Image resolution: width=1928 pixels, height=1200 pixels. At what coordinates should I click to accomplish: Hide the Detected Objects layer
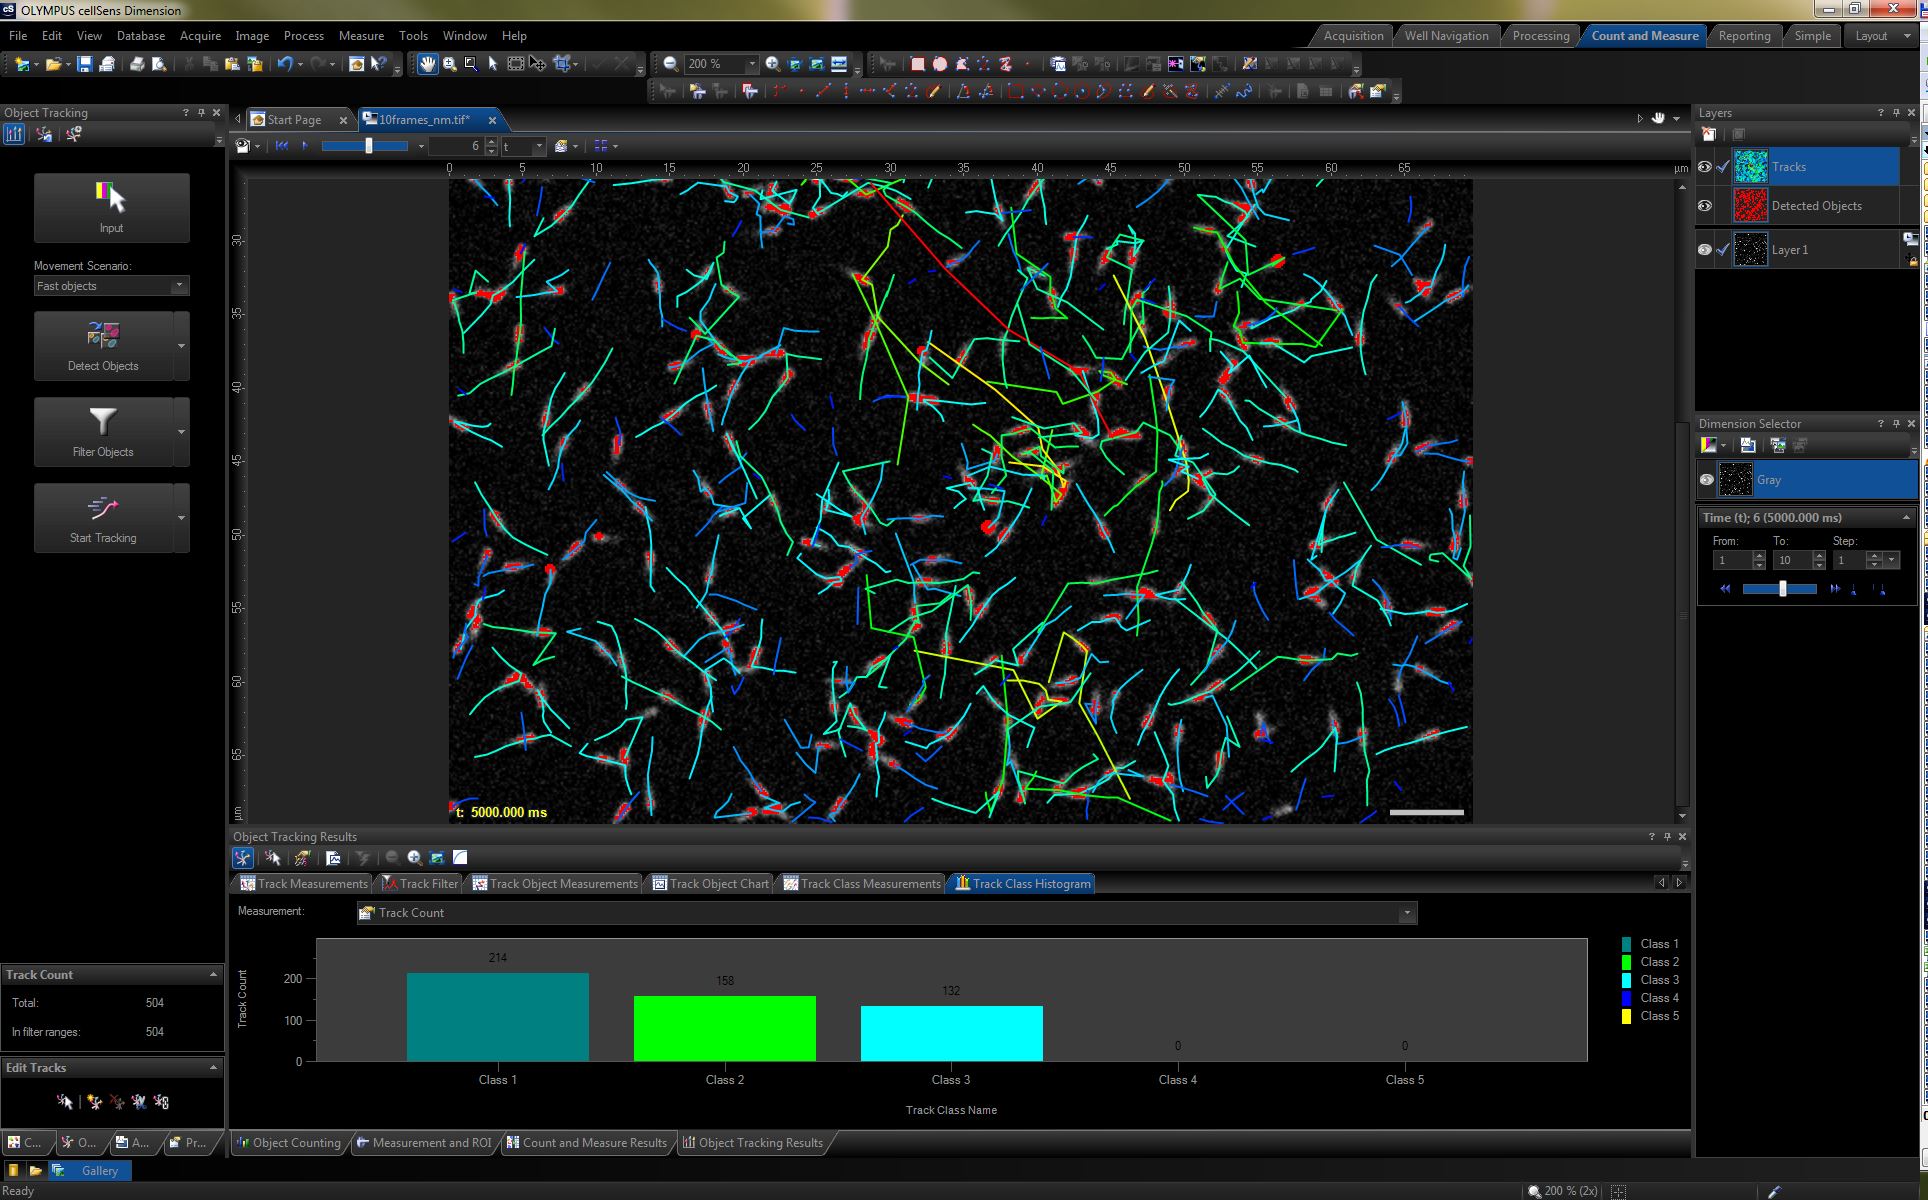pyautogui.click(x=1705, y=206)
